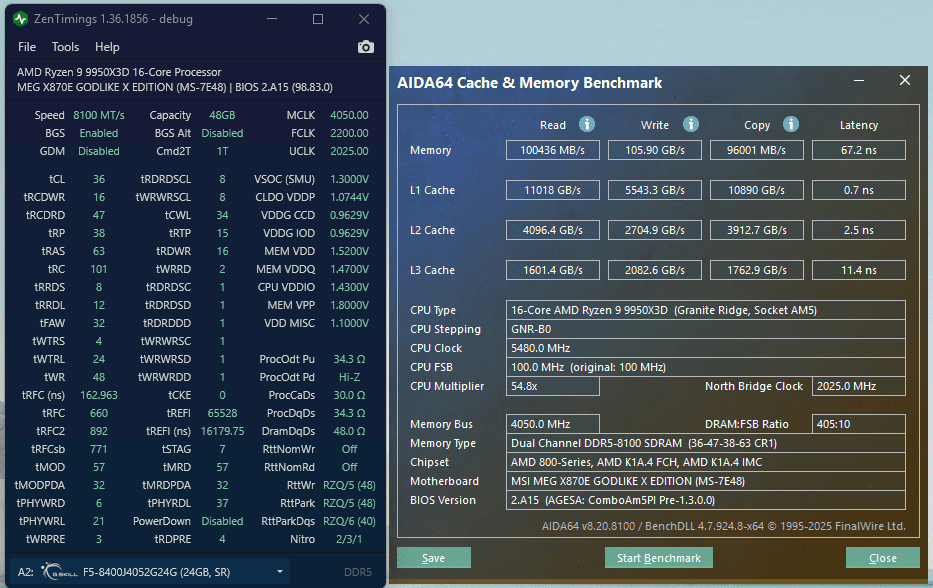Screen dimensions: 933x588
Task: Click the CPU Clock field 5480.0 MHz
Action: [706, 348]
